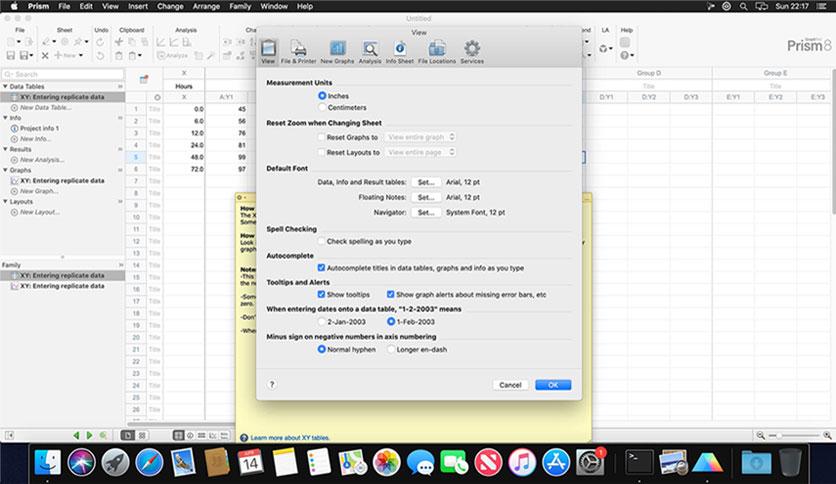Viewport: 836px width, 484px height.
Task: Select Project info 1 in navigator
Action: click(39, 128)
